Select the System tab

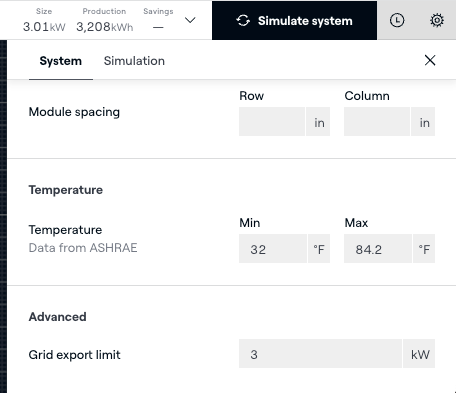tap(61, 61)
